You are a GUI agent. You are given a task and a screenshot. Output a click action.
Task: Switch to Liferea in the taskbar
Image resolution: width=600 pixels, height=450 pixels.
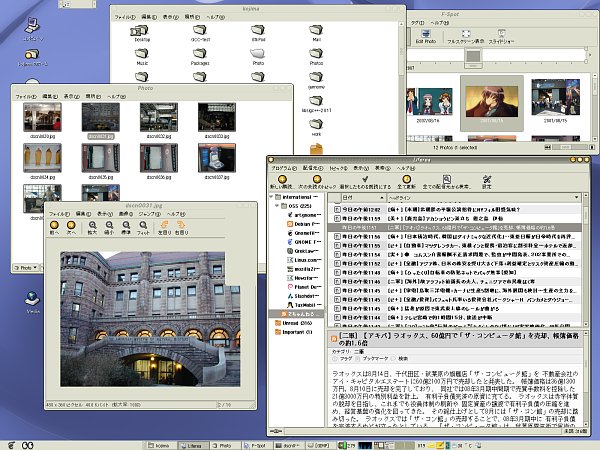193,445
